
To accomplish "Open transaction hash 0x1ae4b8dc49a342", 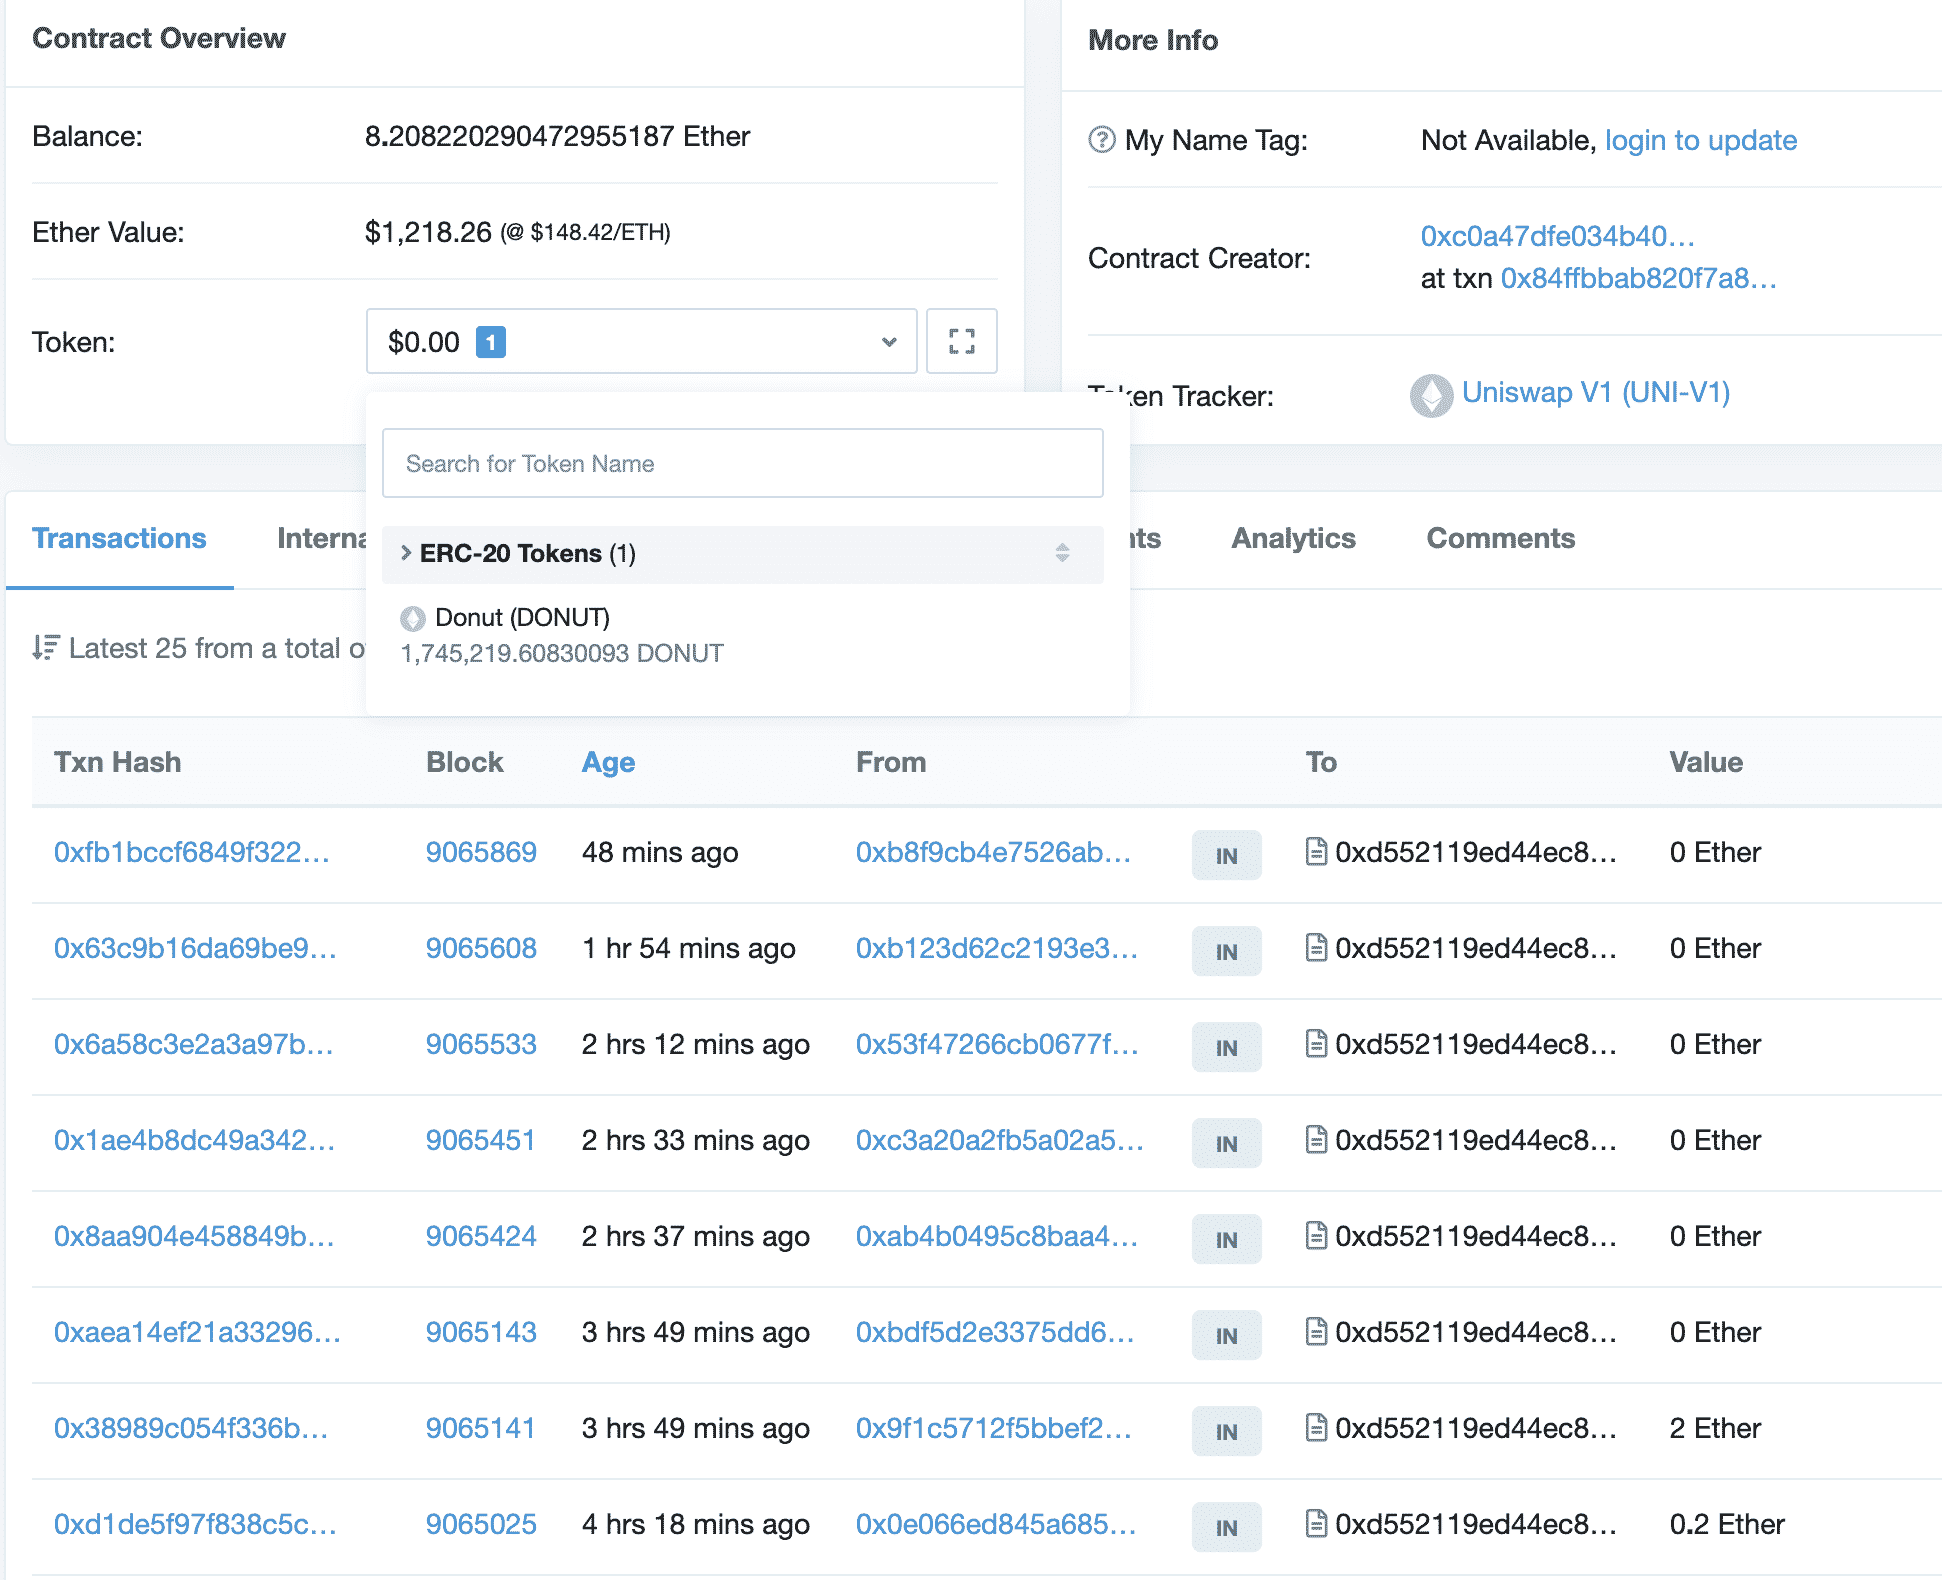I will (194, 1140).
